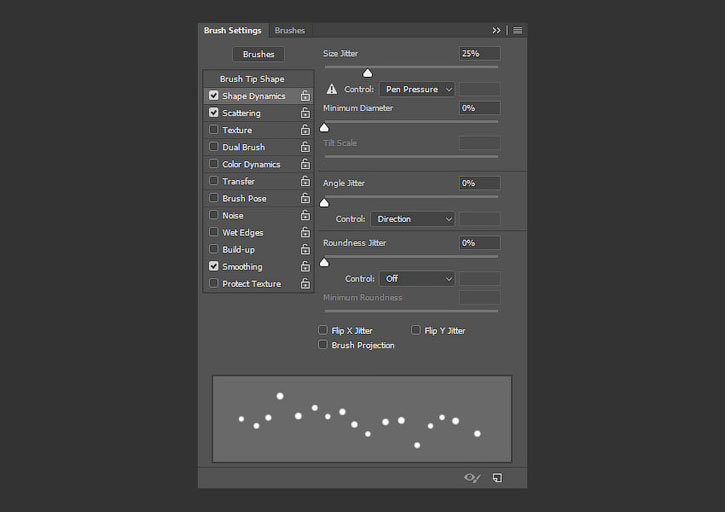This screenshot has width=725, height=512.
Task: Open Roundness Jitter Control dropdown (Off)
Action: (417, 278)
